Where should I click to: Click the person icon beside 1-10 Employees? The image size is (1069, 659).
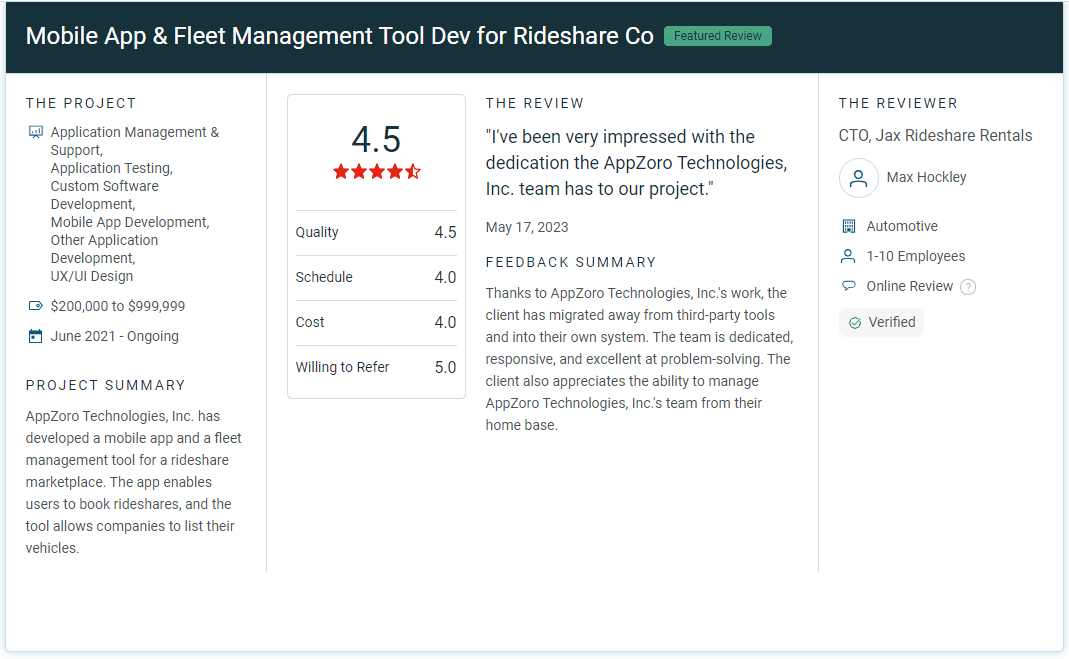tap(849, 256)
